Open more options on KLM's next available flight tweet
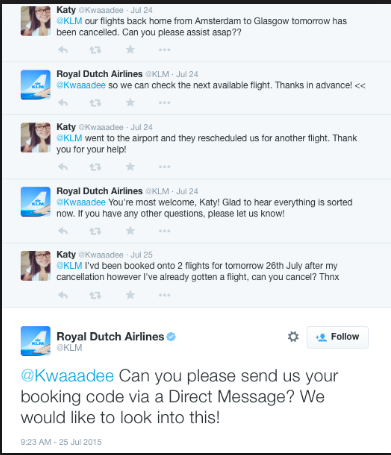The image size is (391, 455). point(164,103)
